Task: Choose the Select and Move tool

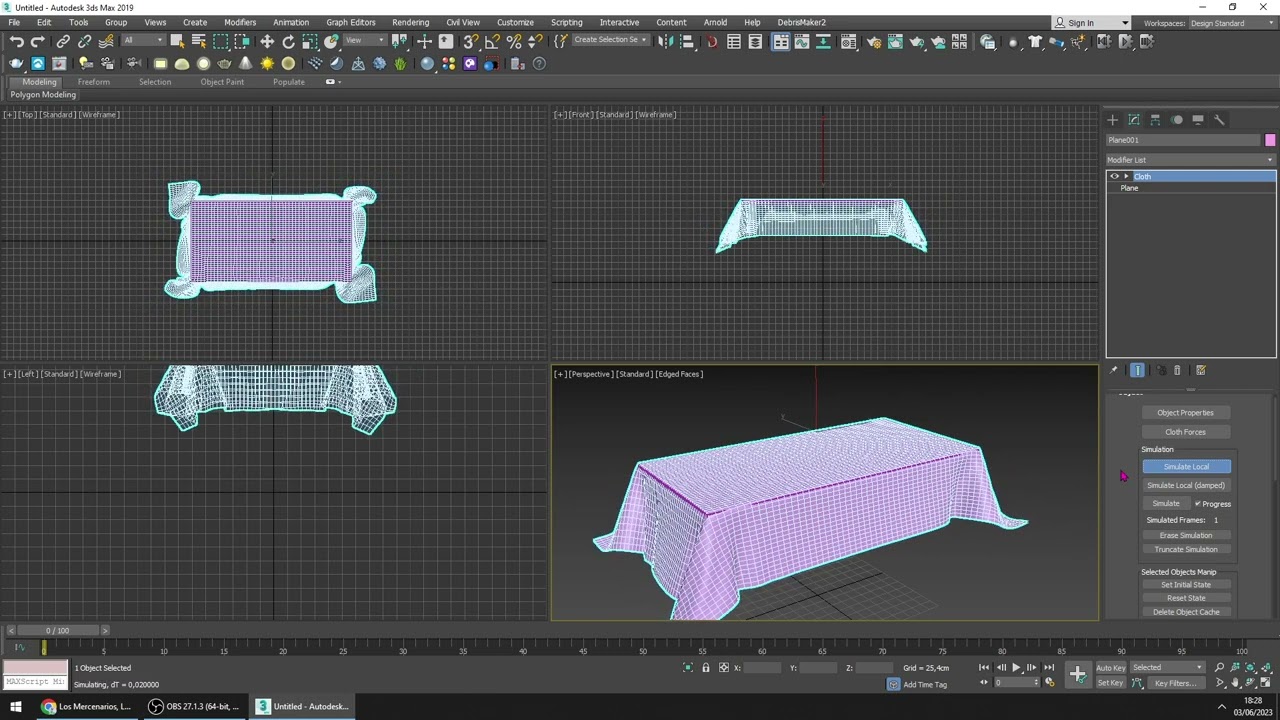Action: click(267, 41)
